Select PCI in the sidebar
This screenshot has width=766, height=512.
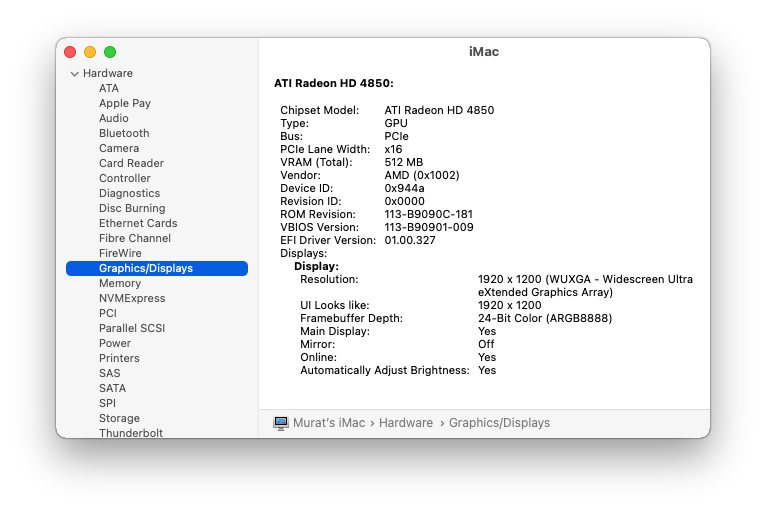107,313
